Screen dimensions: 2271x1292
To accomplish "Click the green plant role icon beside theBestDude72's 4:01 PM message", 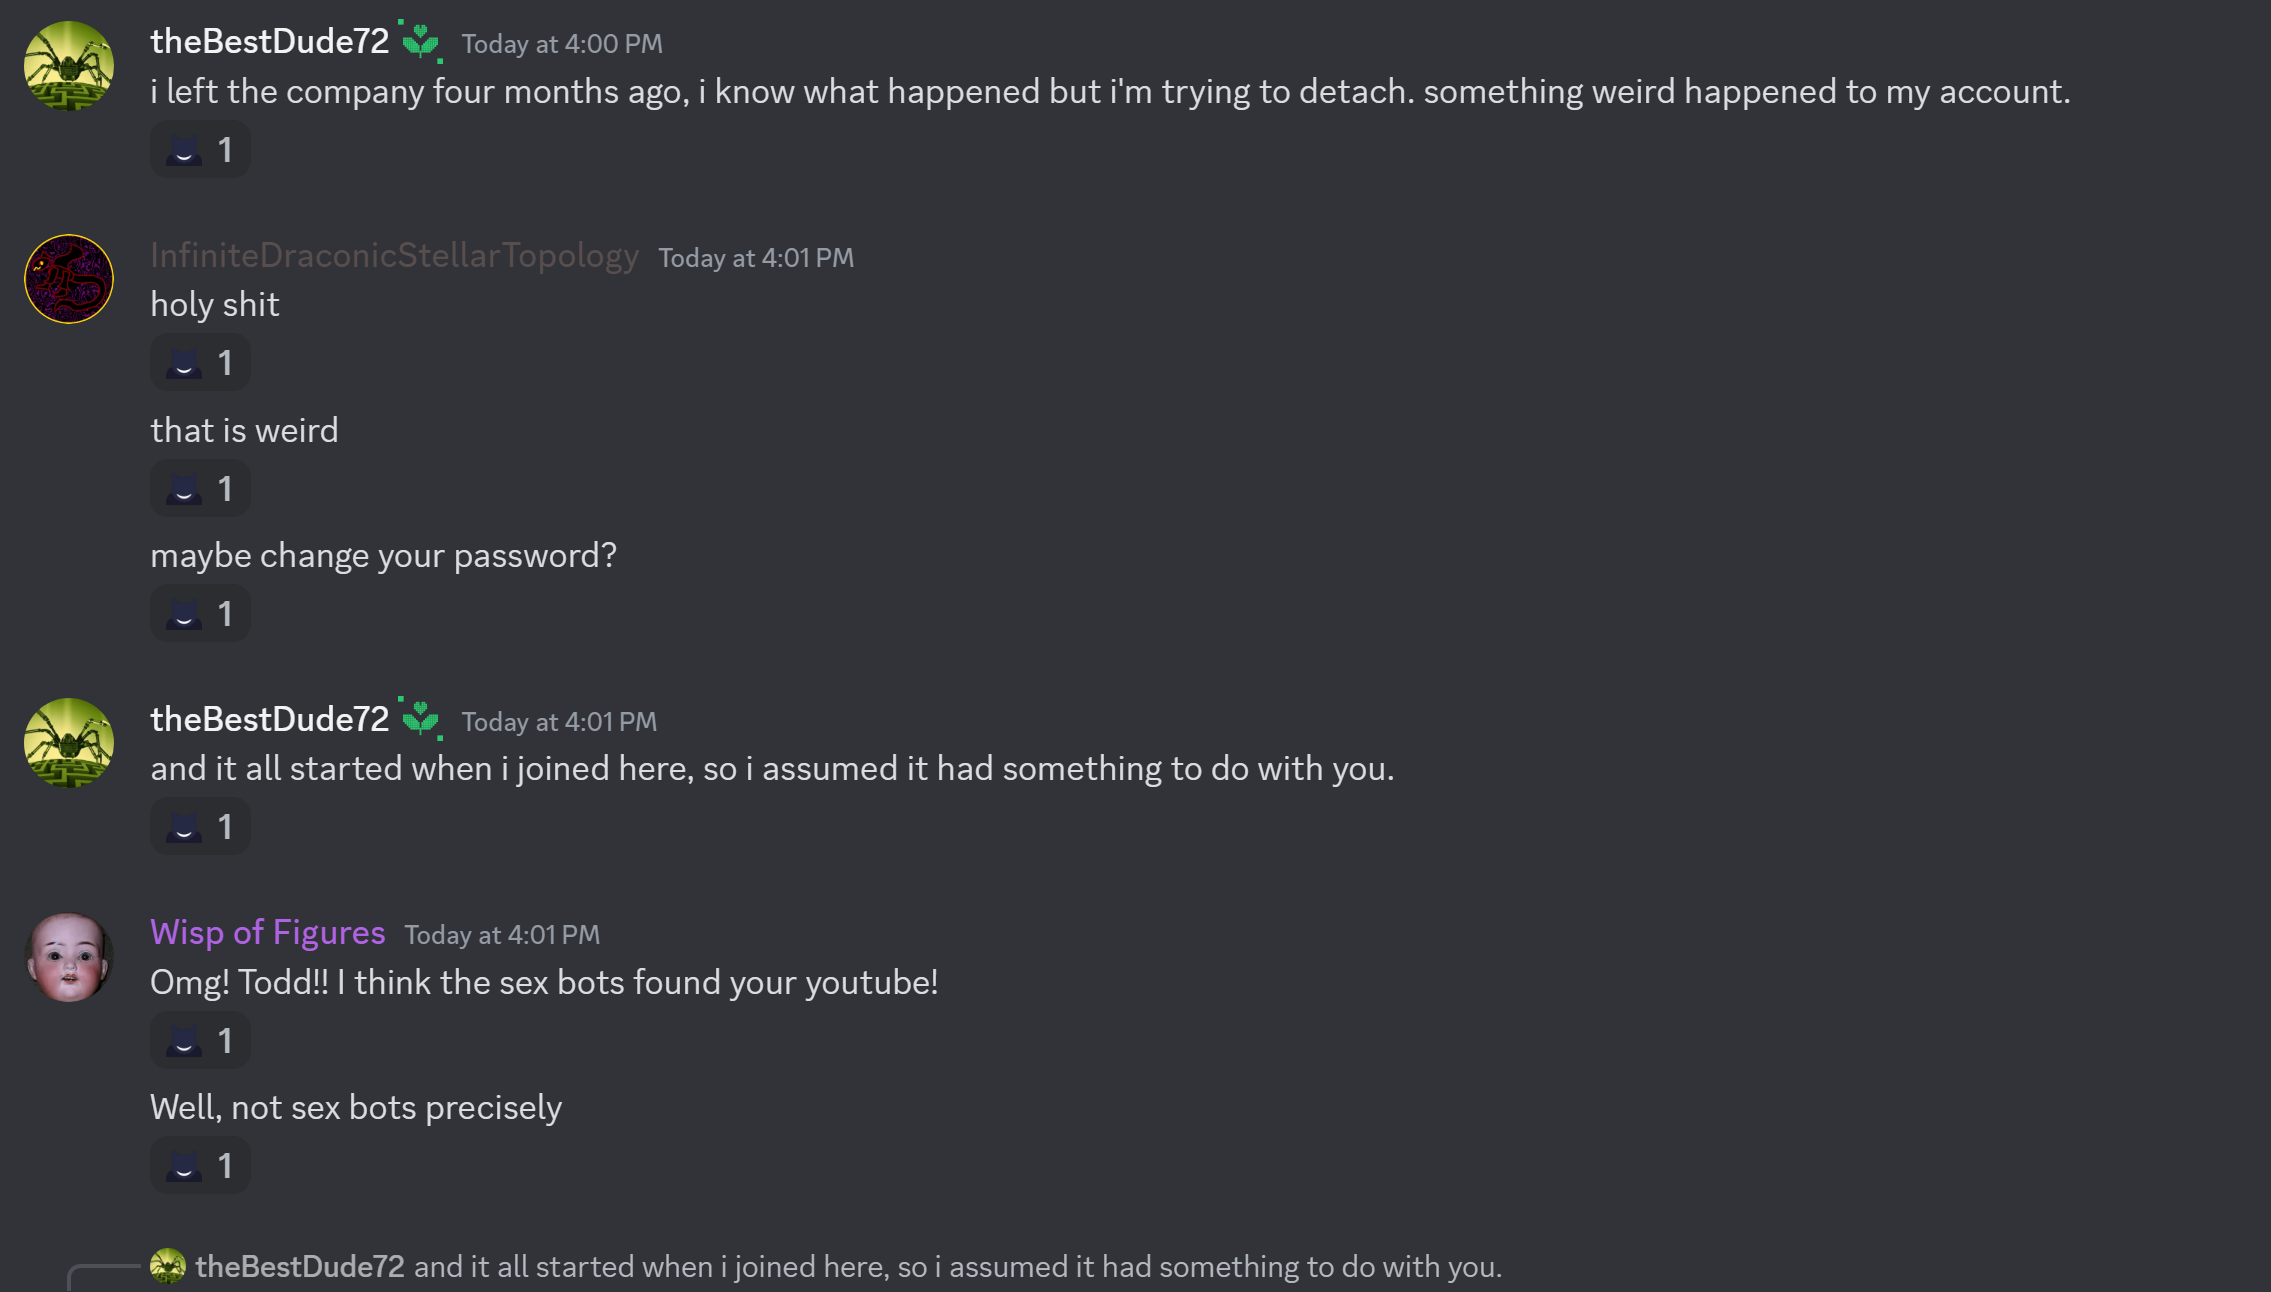I will 421,719.
